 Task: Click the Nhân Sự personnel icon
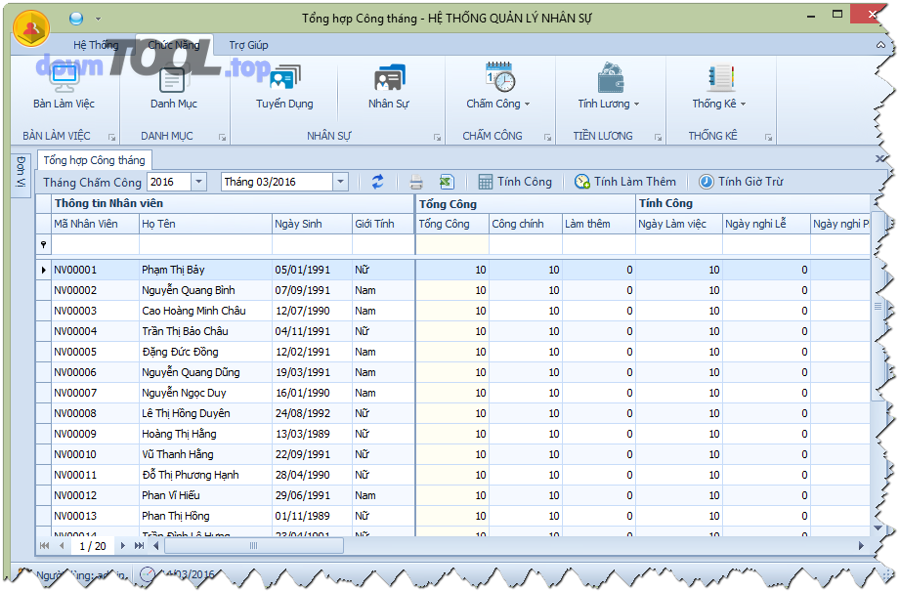pyautogui.click(x=388, y=86)
